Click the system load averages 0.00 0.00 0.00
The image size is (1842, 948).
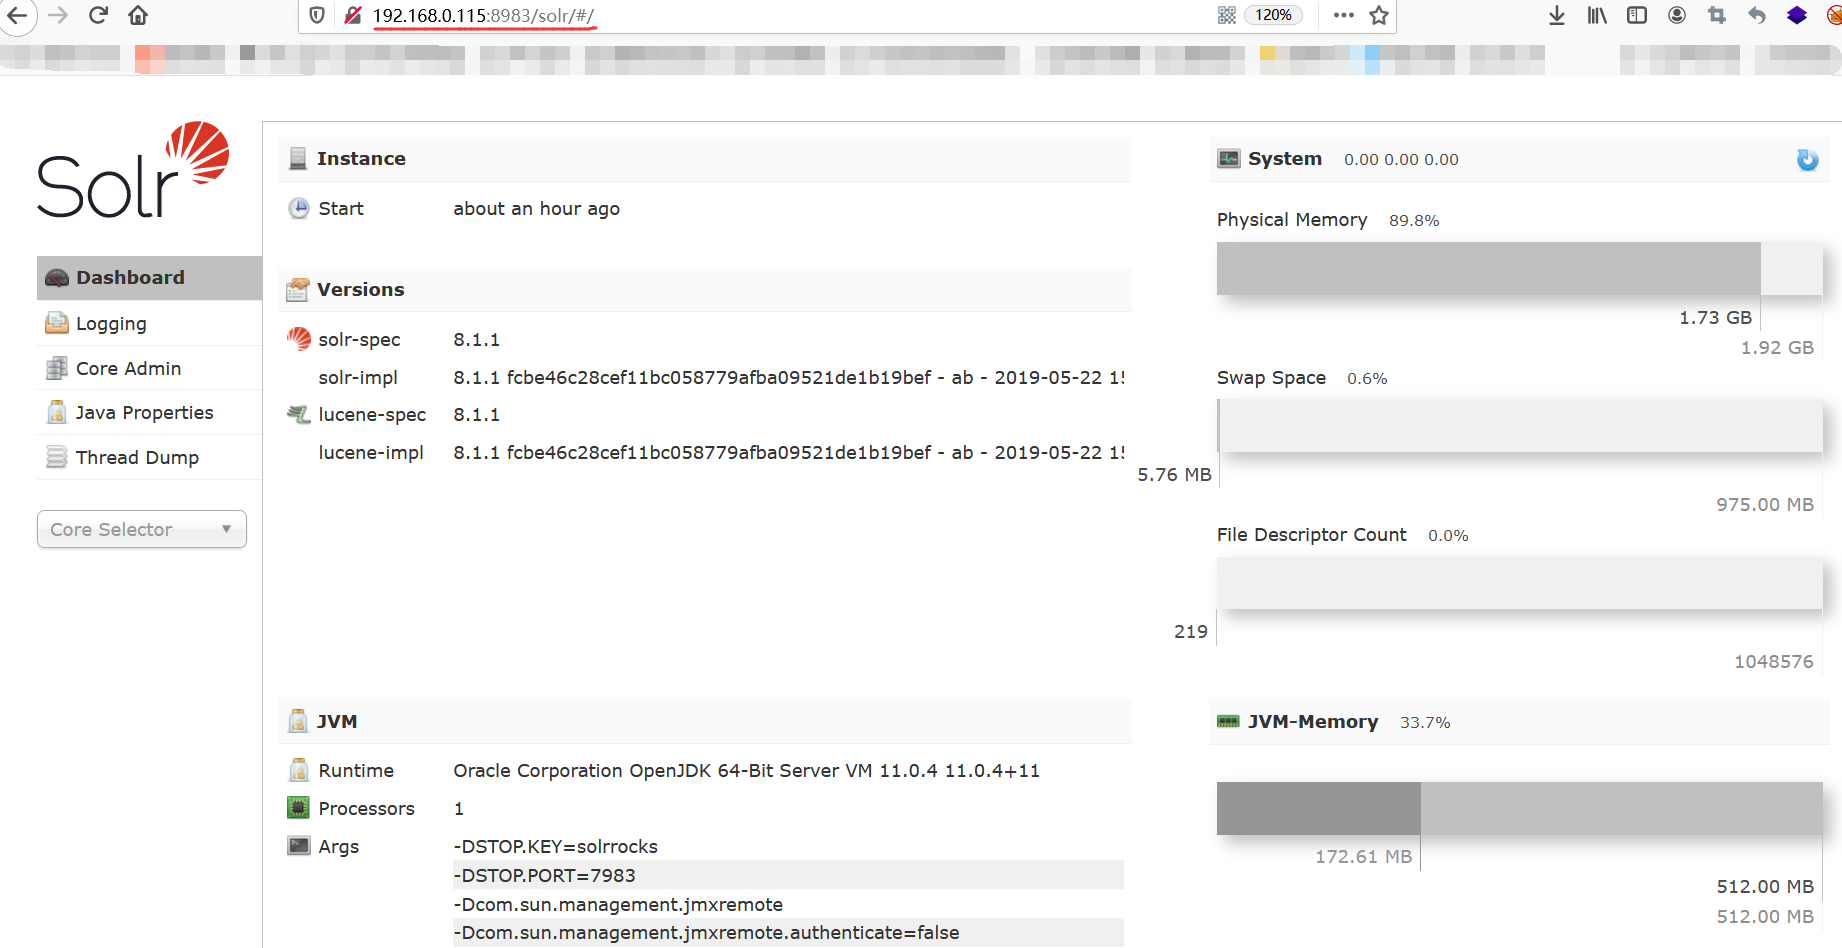(x=1401, y=159)
